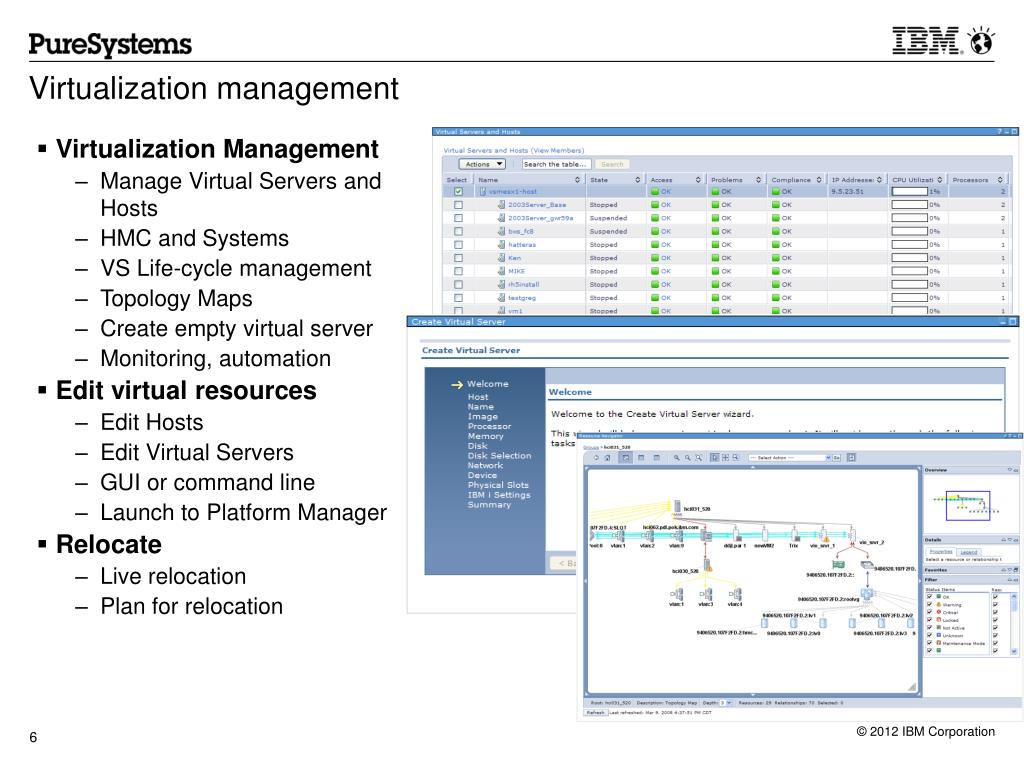This screenshot has width=1024, height=768.
Task: Sort table by Name column arrows
Action: click(x=577, y=180)
